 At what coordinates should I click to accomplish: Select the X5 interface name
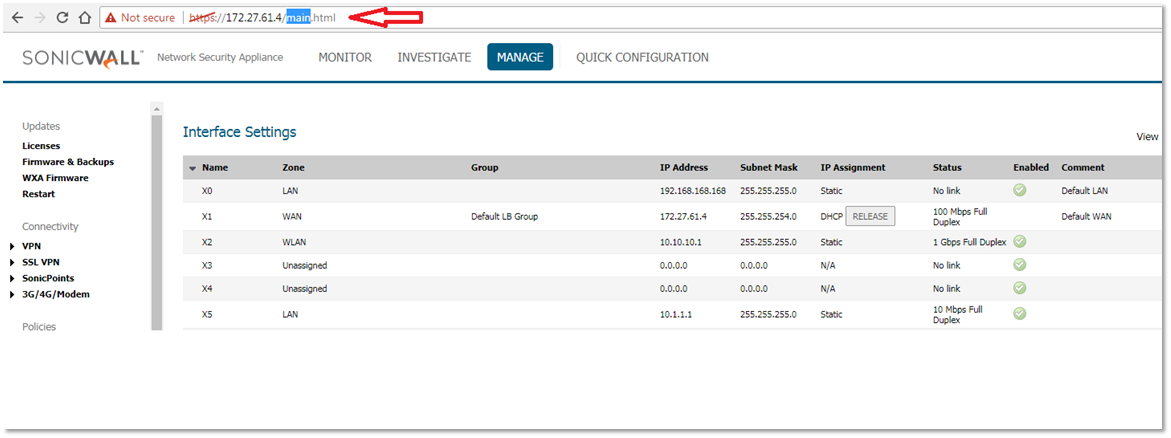coord(207,315)
